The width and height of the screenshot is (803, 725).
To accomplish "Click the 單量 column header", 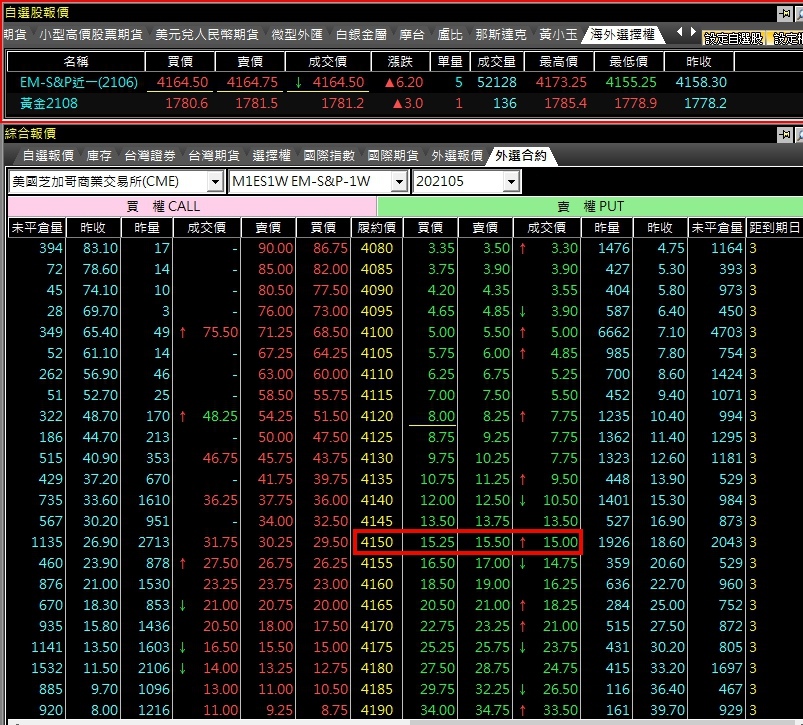I will coord(450,61).
